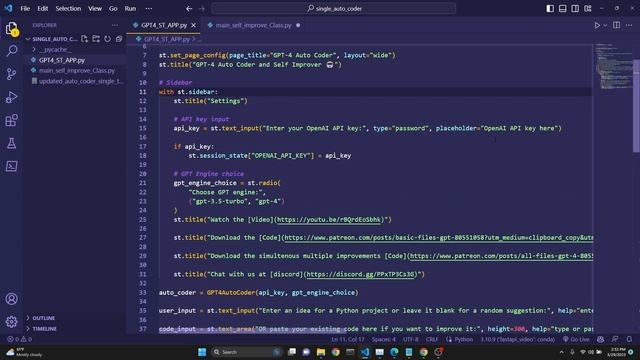640x360 pixels.
Task: Toggle primary side bar visibility
Action: 550,8
